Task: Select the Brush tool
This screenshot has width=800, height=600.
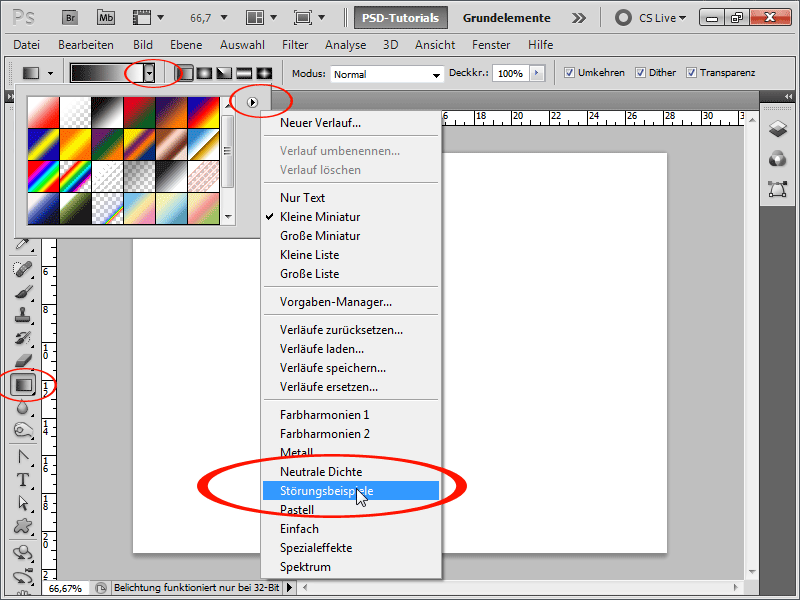Action: 22,292
